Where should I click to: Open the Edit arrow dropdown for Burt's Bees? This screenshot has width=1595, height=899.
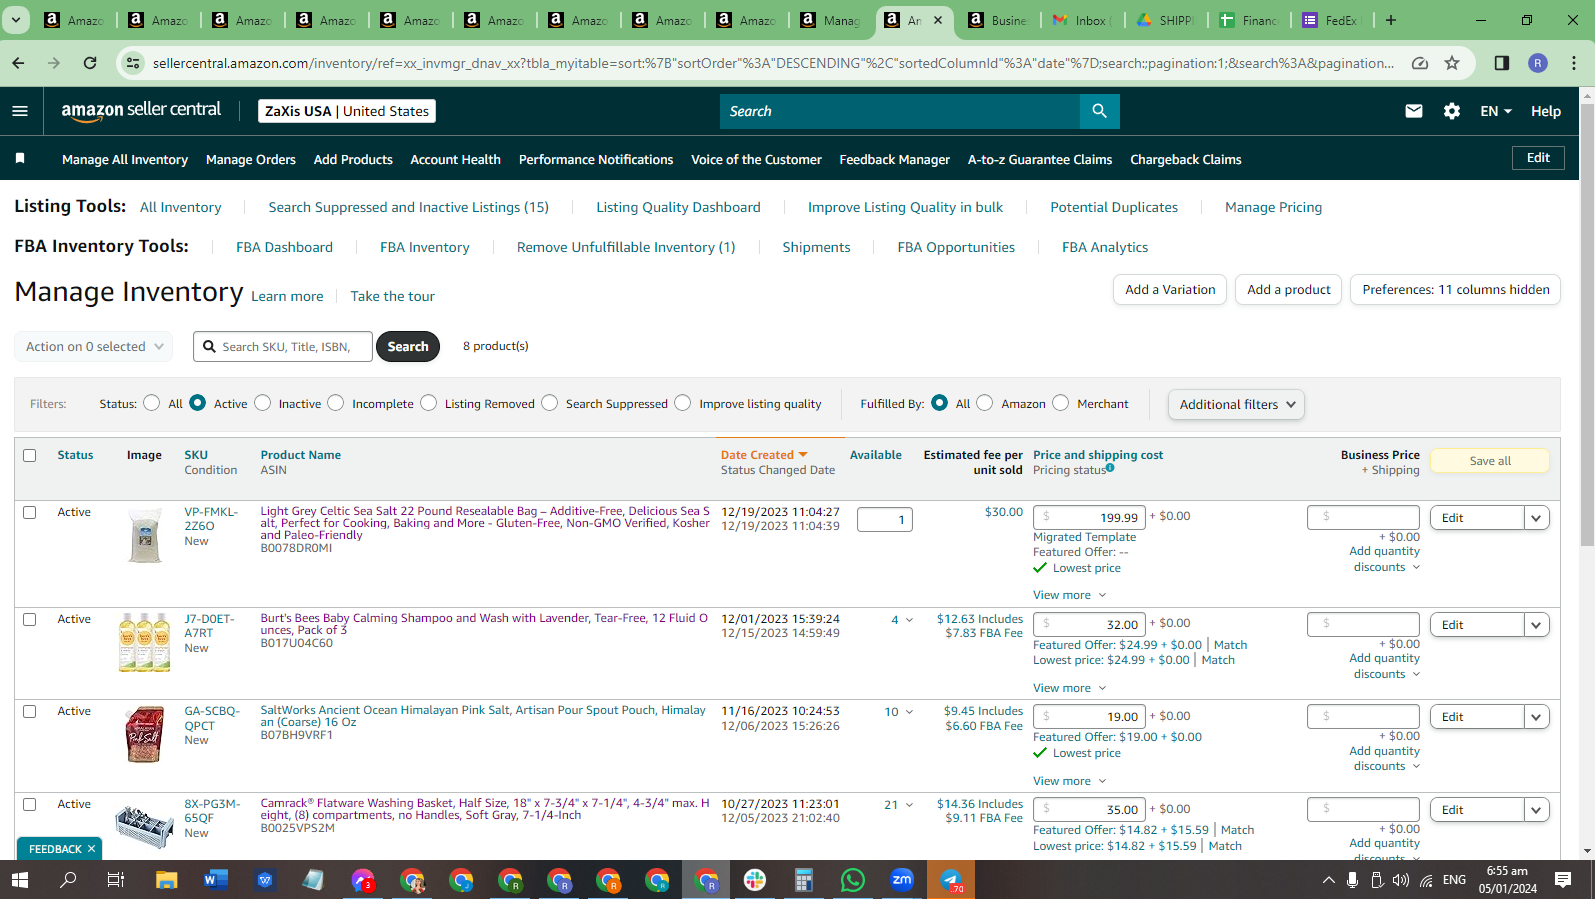pyautogui.click(x=1537, y=625)
